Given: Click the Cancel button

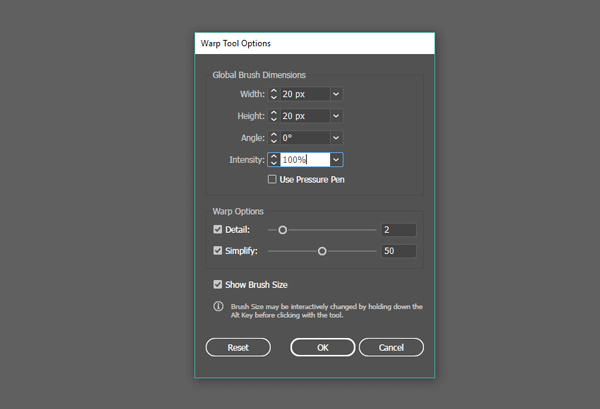Looking at the screenshot, I should click(391, 347).
